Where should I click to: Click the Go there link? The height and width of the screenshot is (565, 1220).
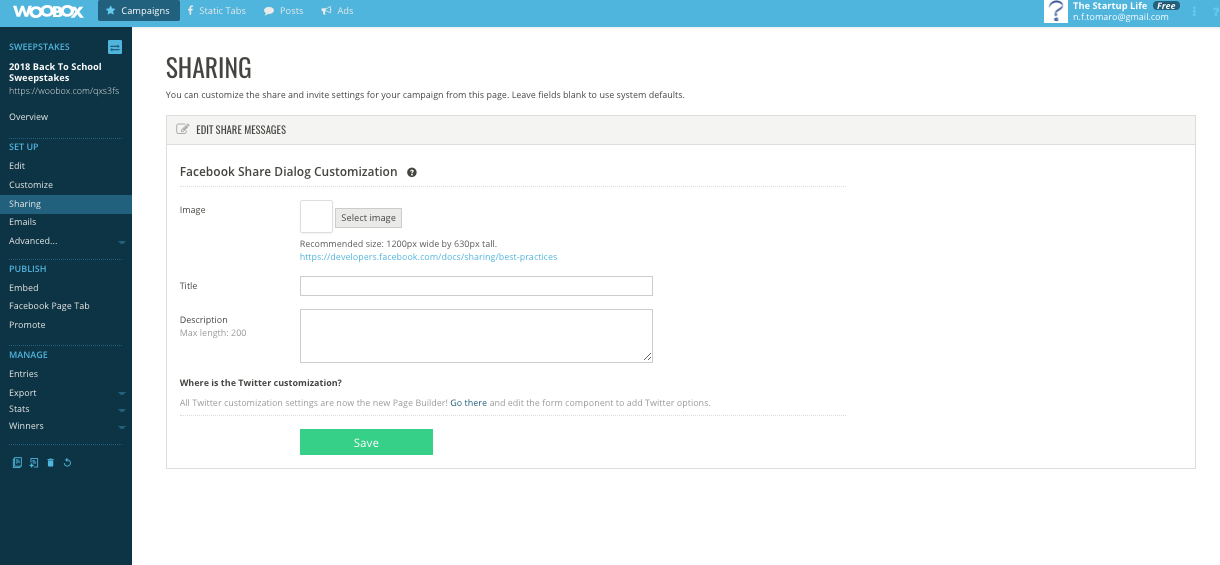pos(468,403)
